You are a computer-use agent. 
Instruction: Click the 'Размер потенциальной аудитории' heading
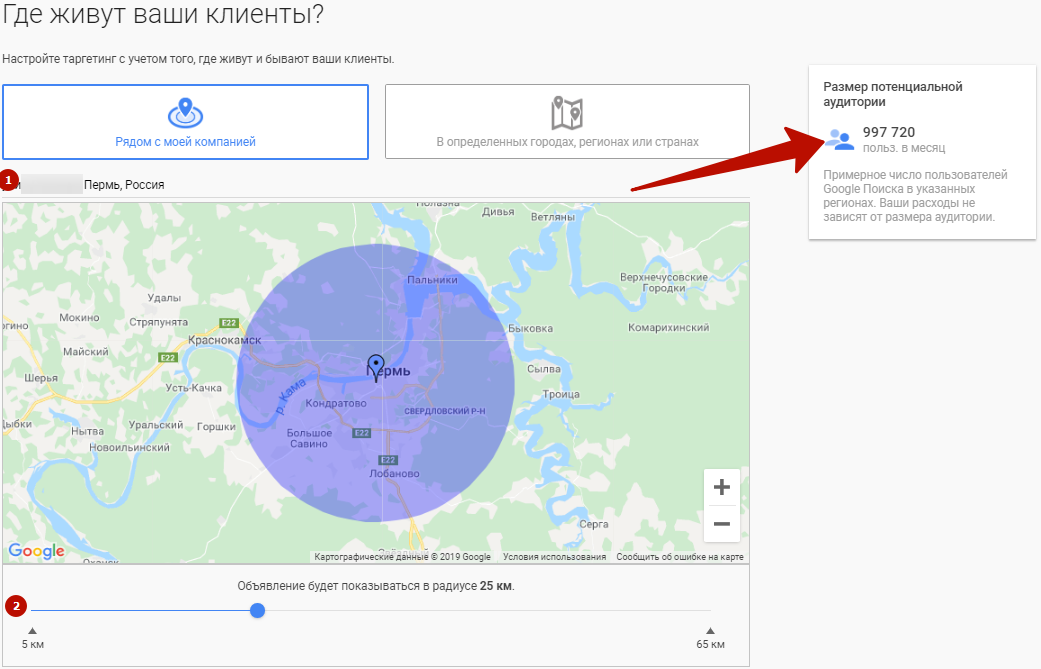point(893,94)
